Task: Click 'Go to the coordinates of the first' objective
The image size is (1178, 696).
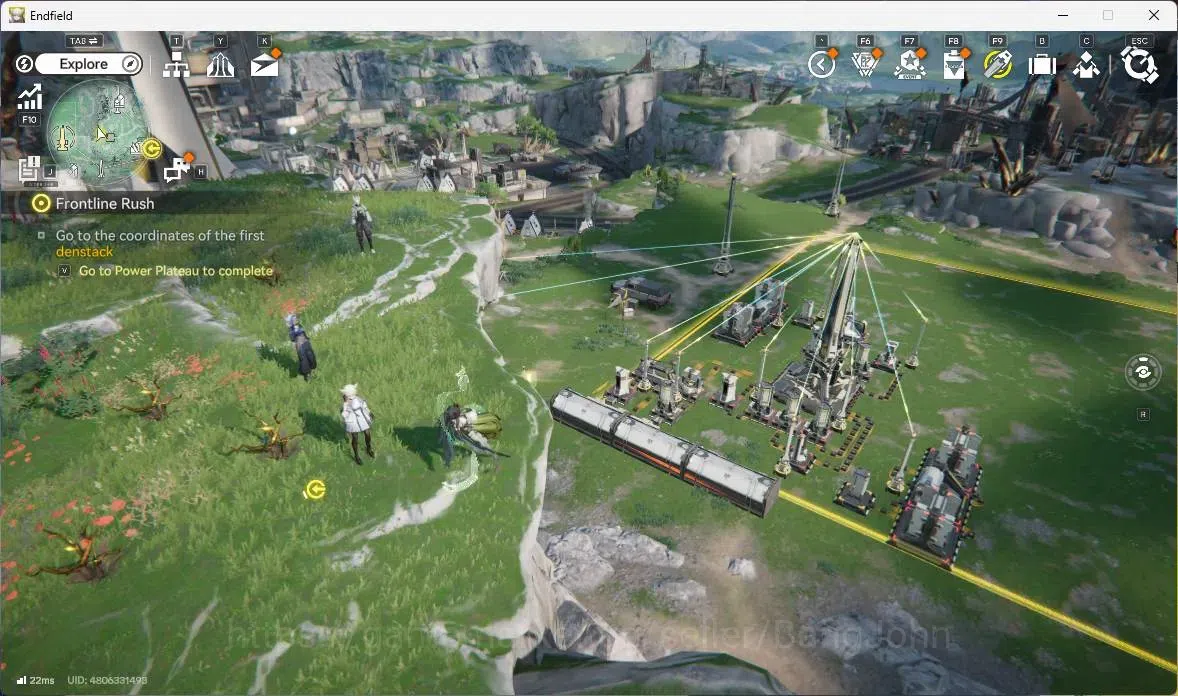Action: pos(160,235)
